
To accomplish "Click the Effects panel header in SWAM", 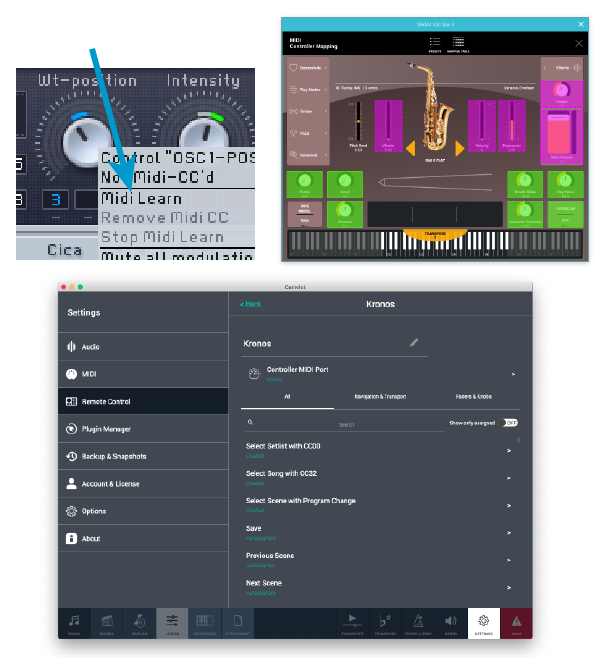I will pos(562,68).
